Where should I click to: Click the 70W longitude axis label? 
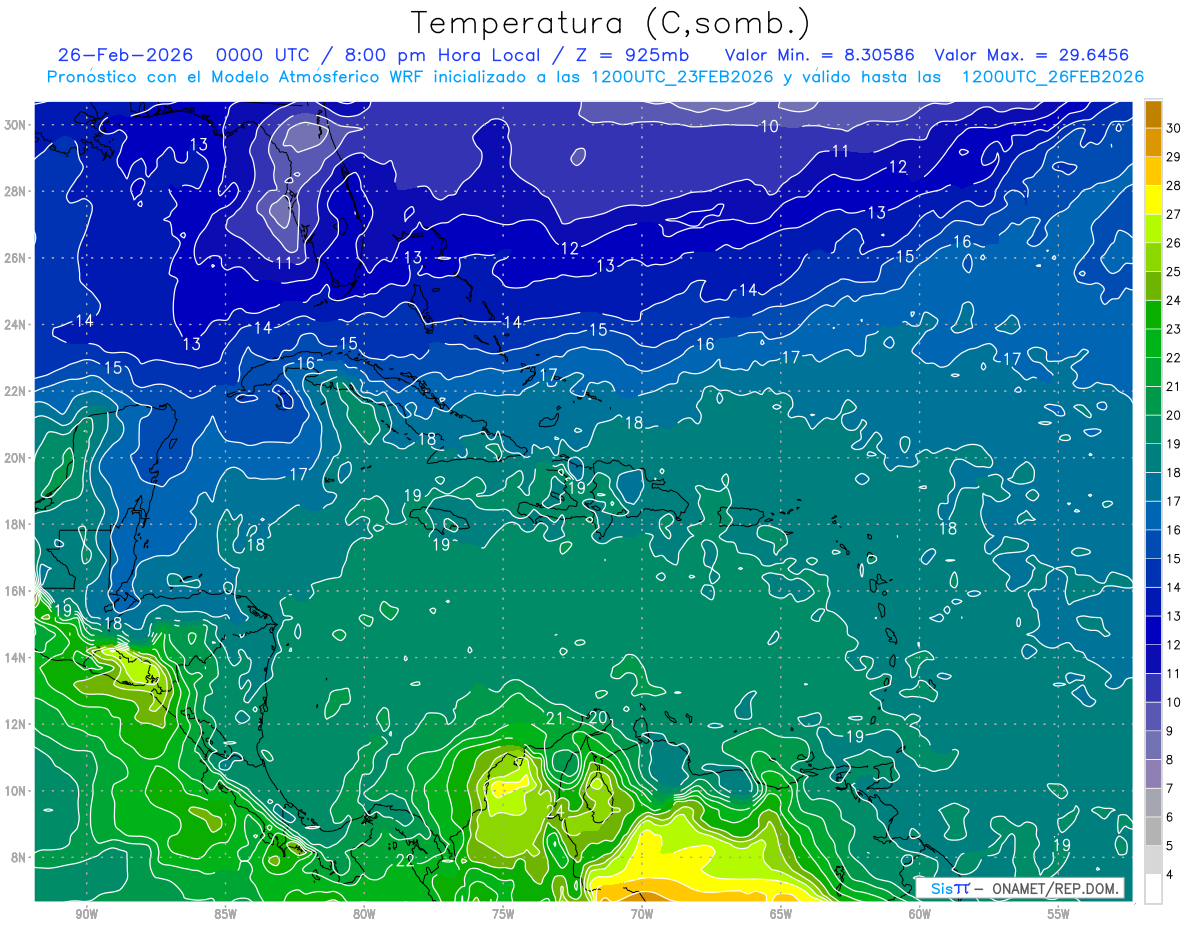[642, 914]
